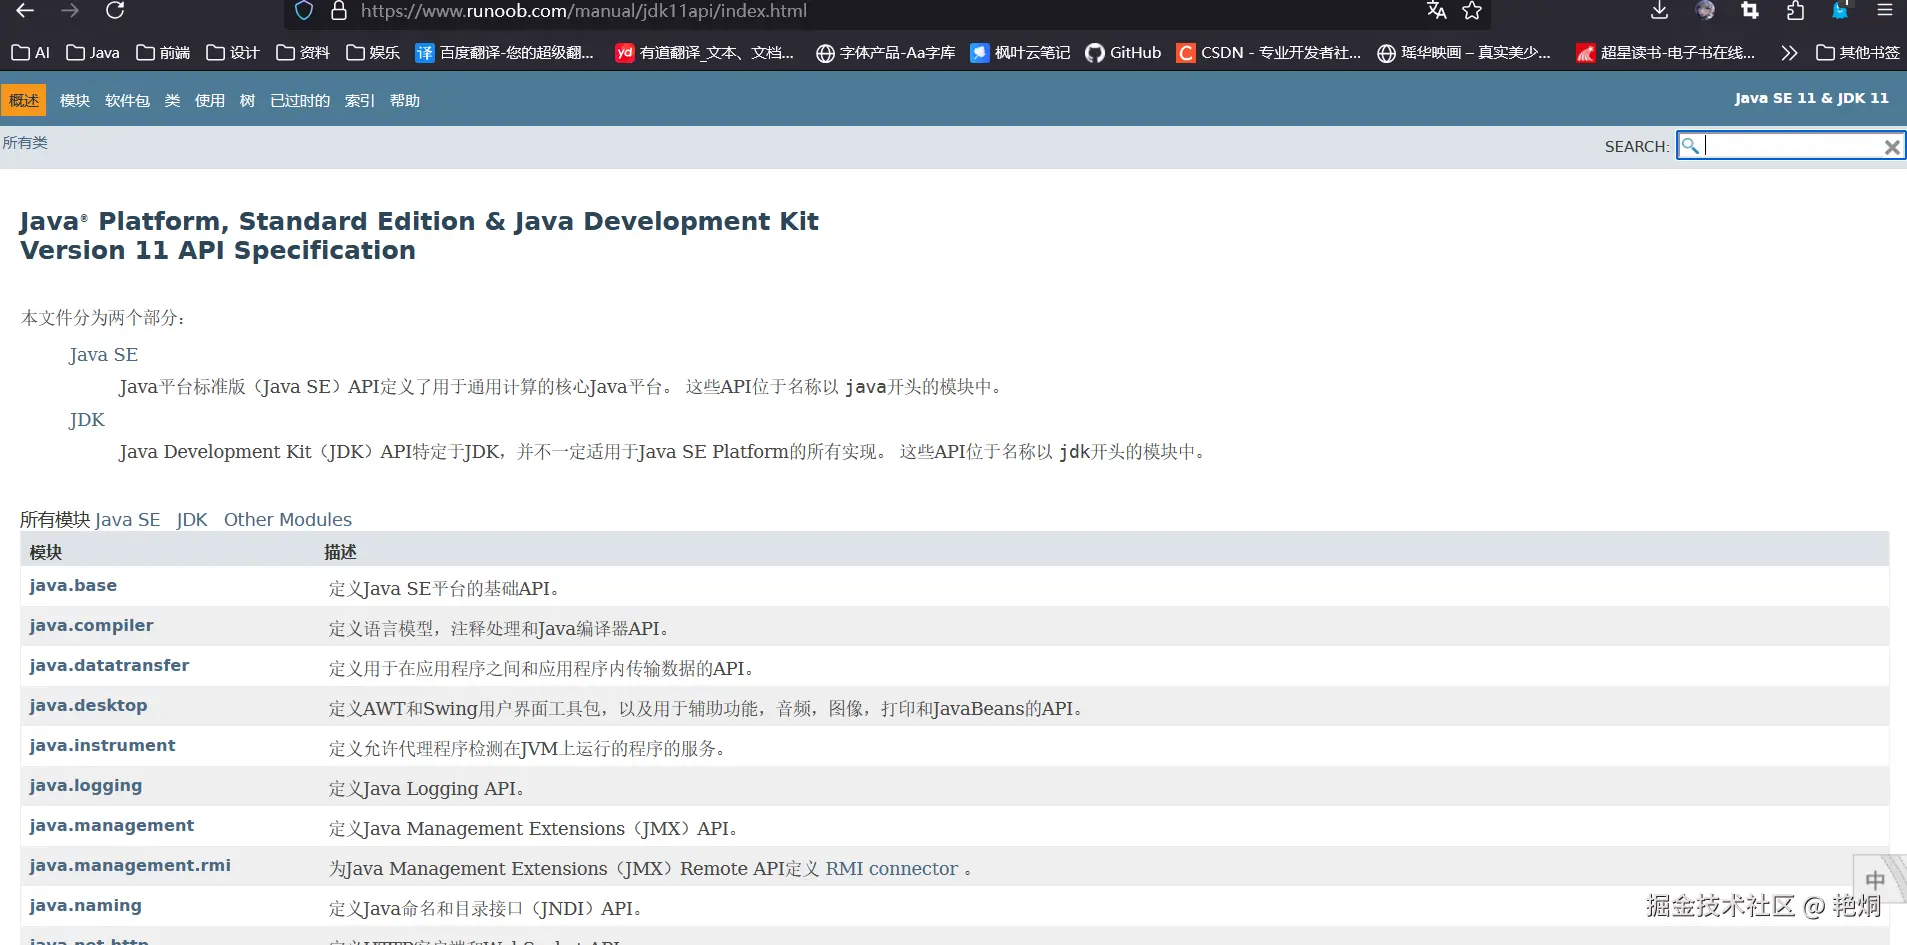Open the extensions puzzle-piece menu
Image resolution: width=1907 pixels, height=945 pixels.
coord(1795,11)
